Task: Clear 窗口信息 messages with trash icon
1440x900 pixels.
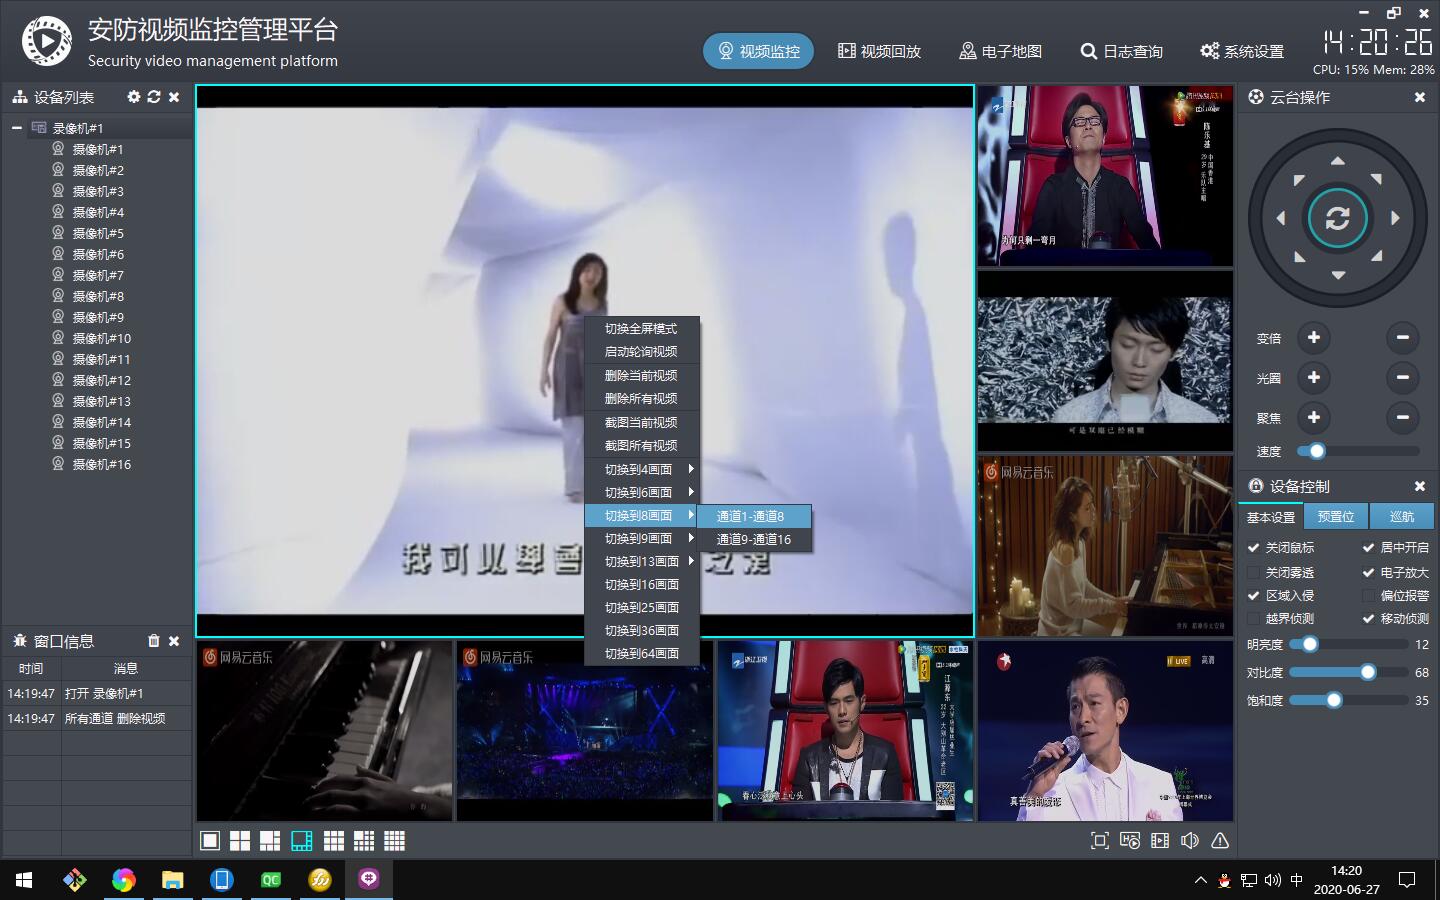Action: (x=154, y=641)
